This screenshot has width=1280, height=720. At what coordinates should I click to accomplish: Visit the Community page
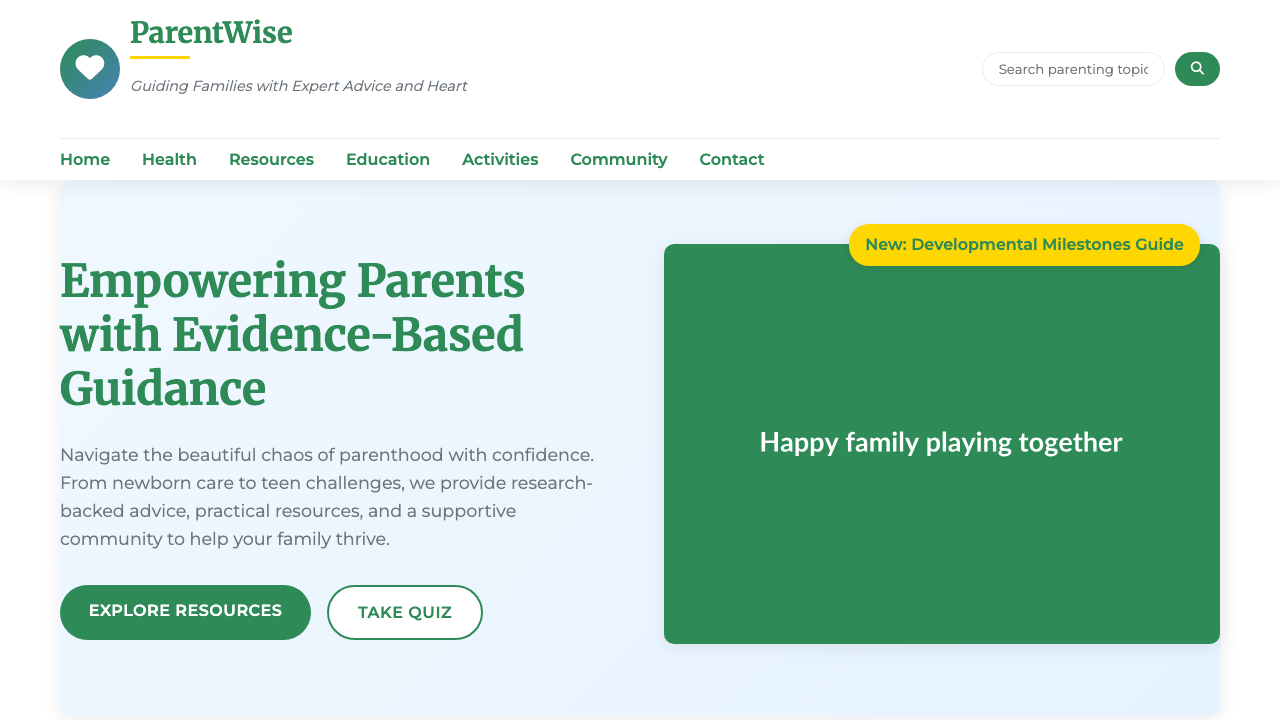point(619,159)
